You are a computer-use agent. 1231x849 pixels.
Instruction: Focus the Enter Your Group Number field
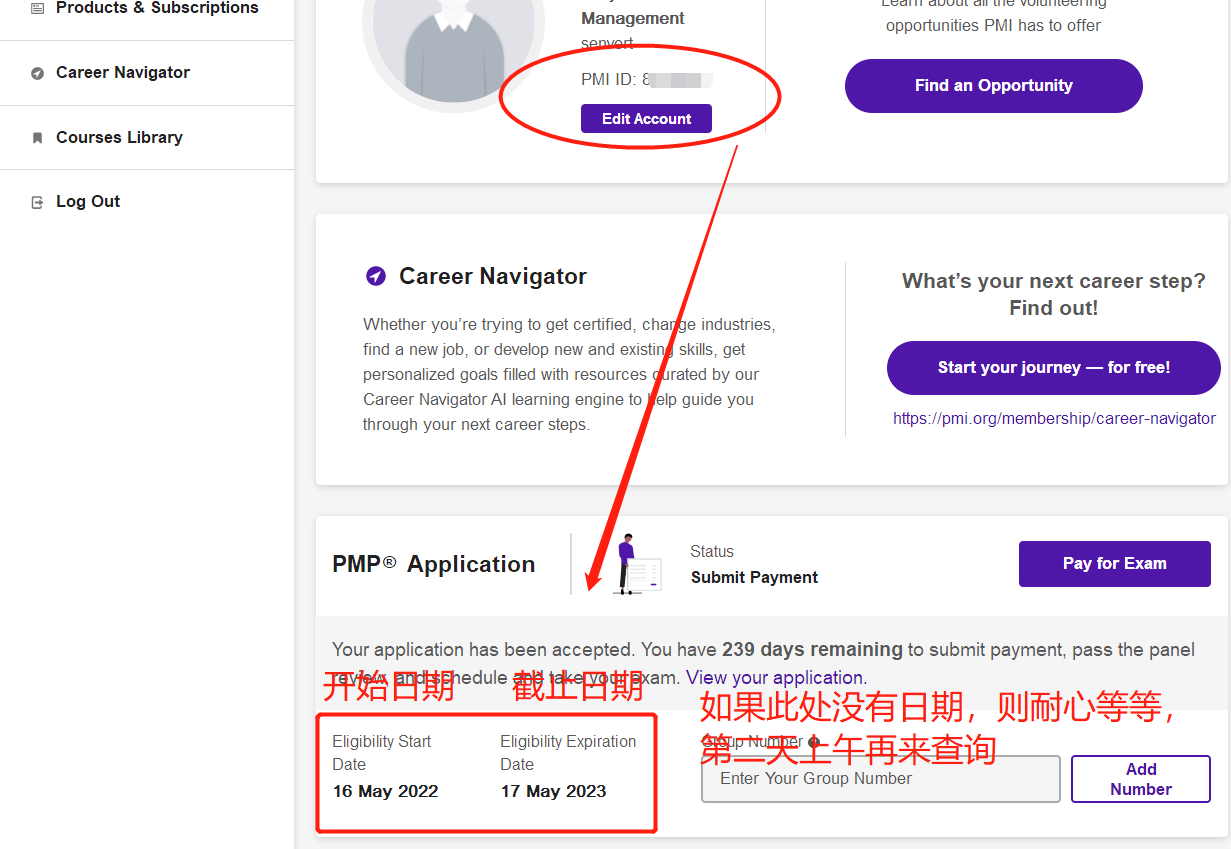pyautogui.click(x=880, y=779)
